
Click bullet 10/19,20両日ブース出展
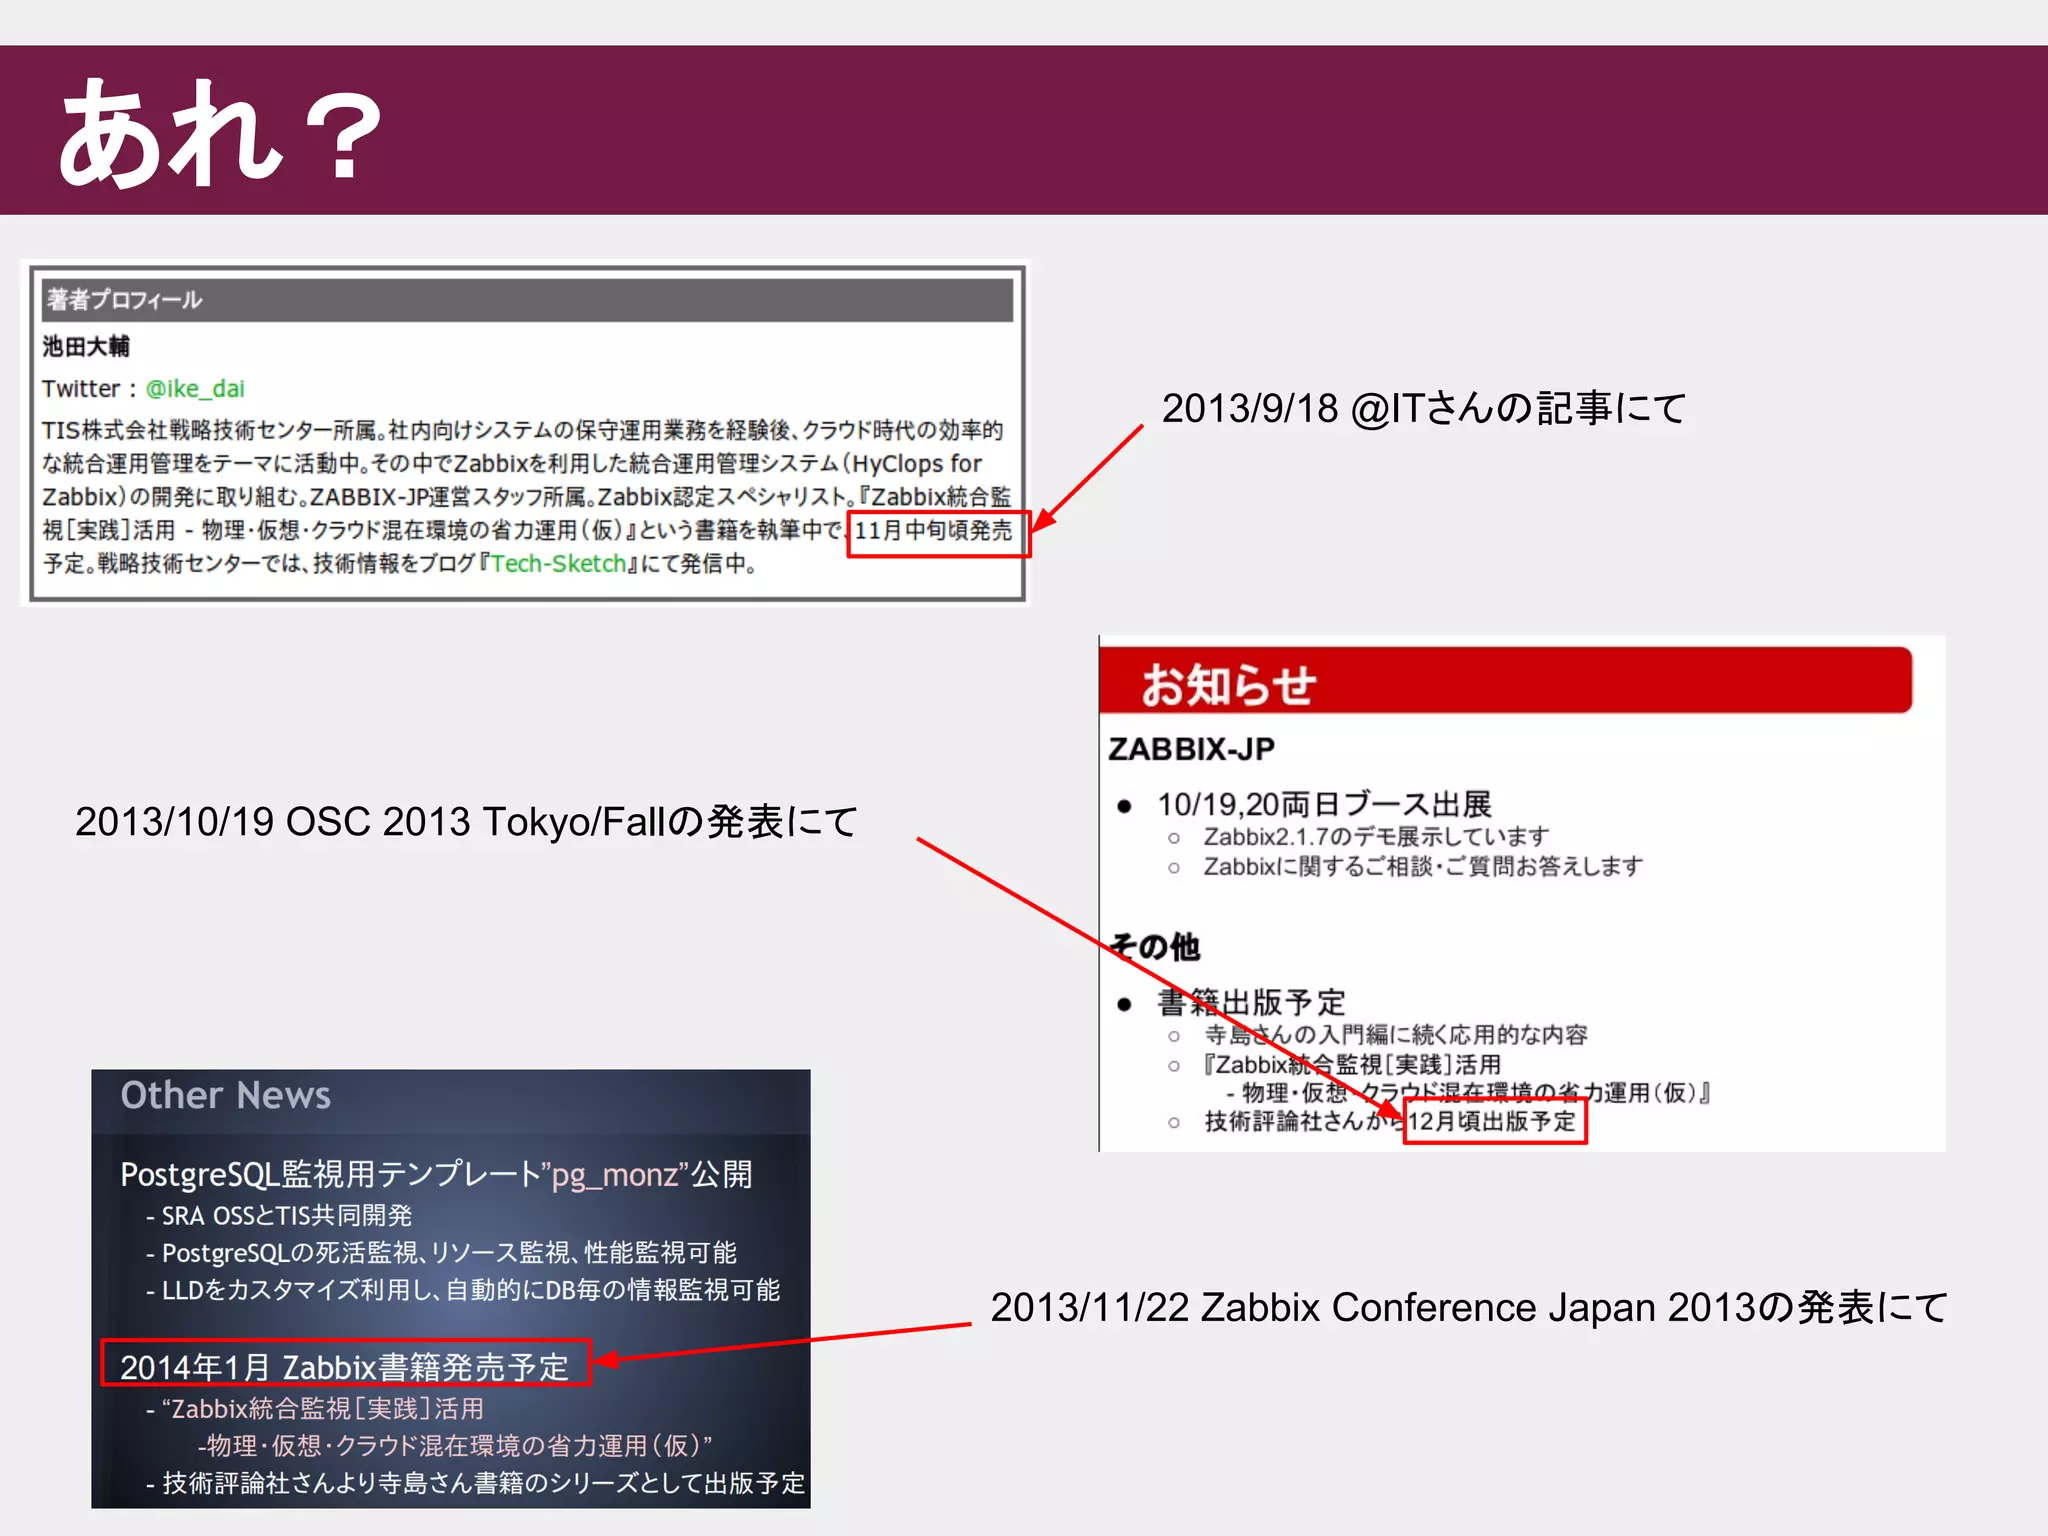click(1324, 805)
